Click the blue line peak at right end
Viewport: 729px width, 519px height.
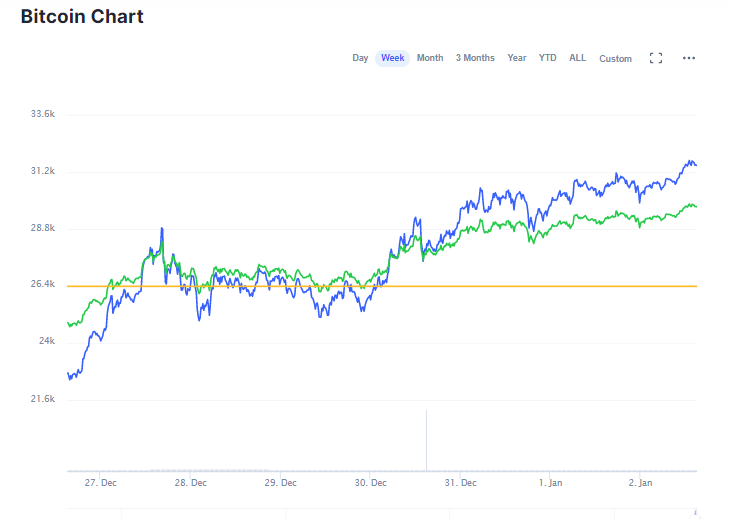pyautogui.click(x=689, y=162)
